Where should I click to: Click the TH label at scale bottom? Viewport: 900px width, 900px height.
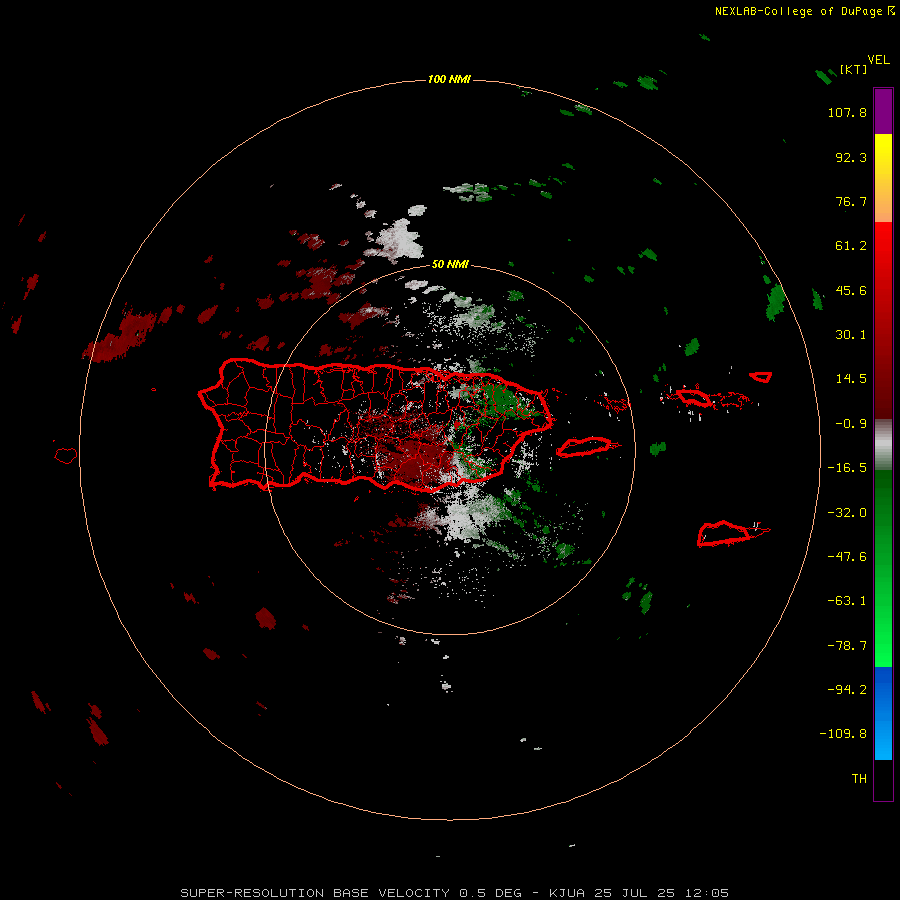click(x=859, y=779)
